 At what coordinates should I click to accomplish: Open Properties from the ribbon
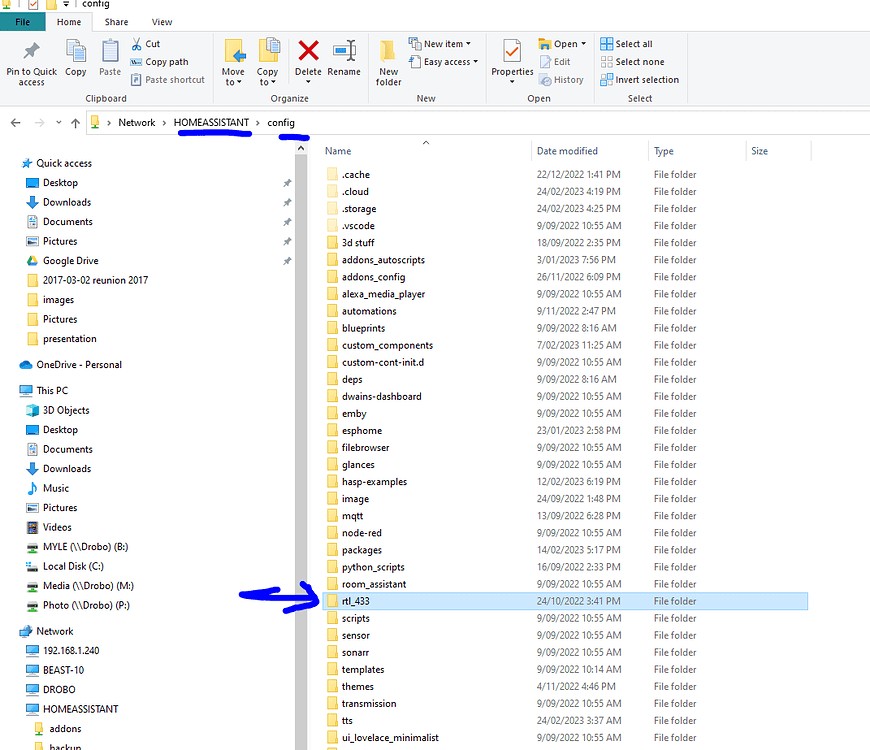511,60
